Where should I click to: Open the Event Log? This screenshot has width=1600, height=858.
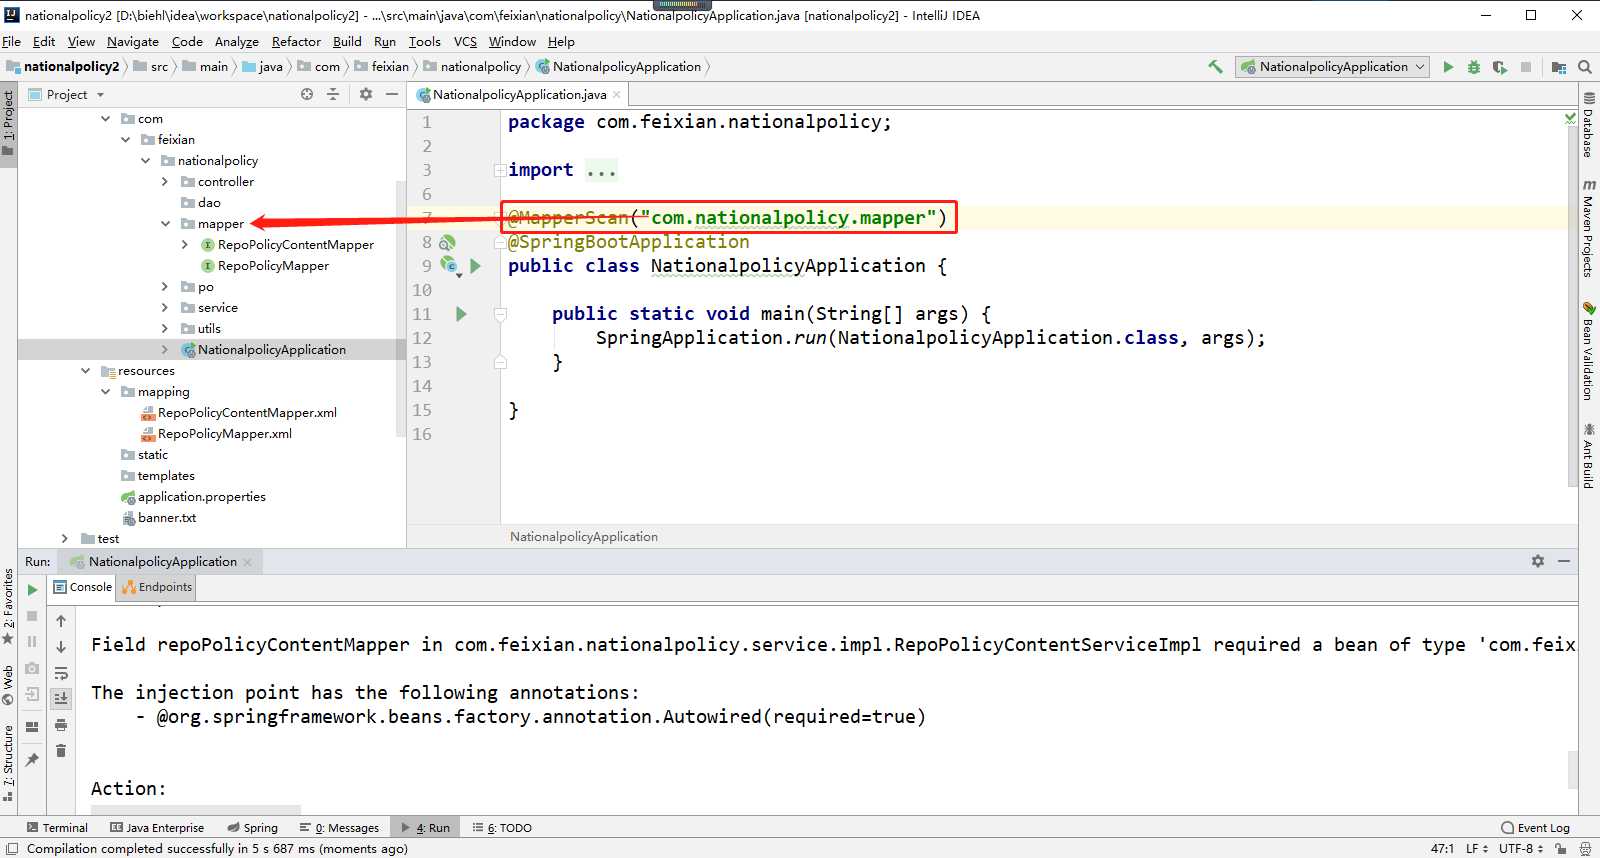pyautogui.click(x=1535, y=827)
